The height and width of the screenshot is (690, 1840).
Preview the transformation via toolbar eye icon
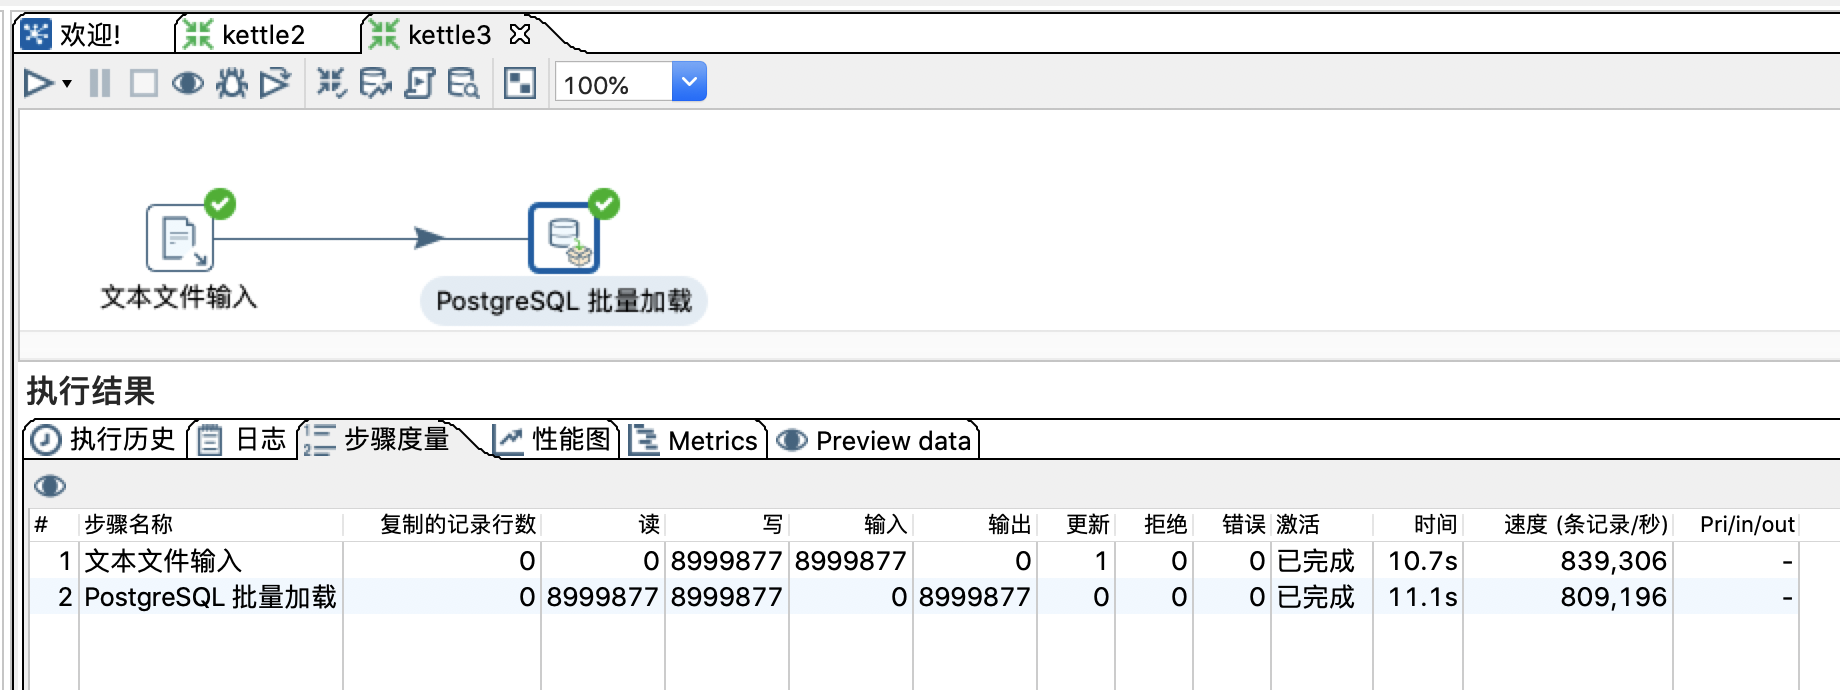pyautogui.click(x=187, y=83)
